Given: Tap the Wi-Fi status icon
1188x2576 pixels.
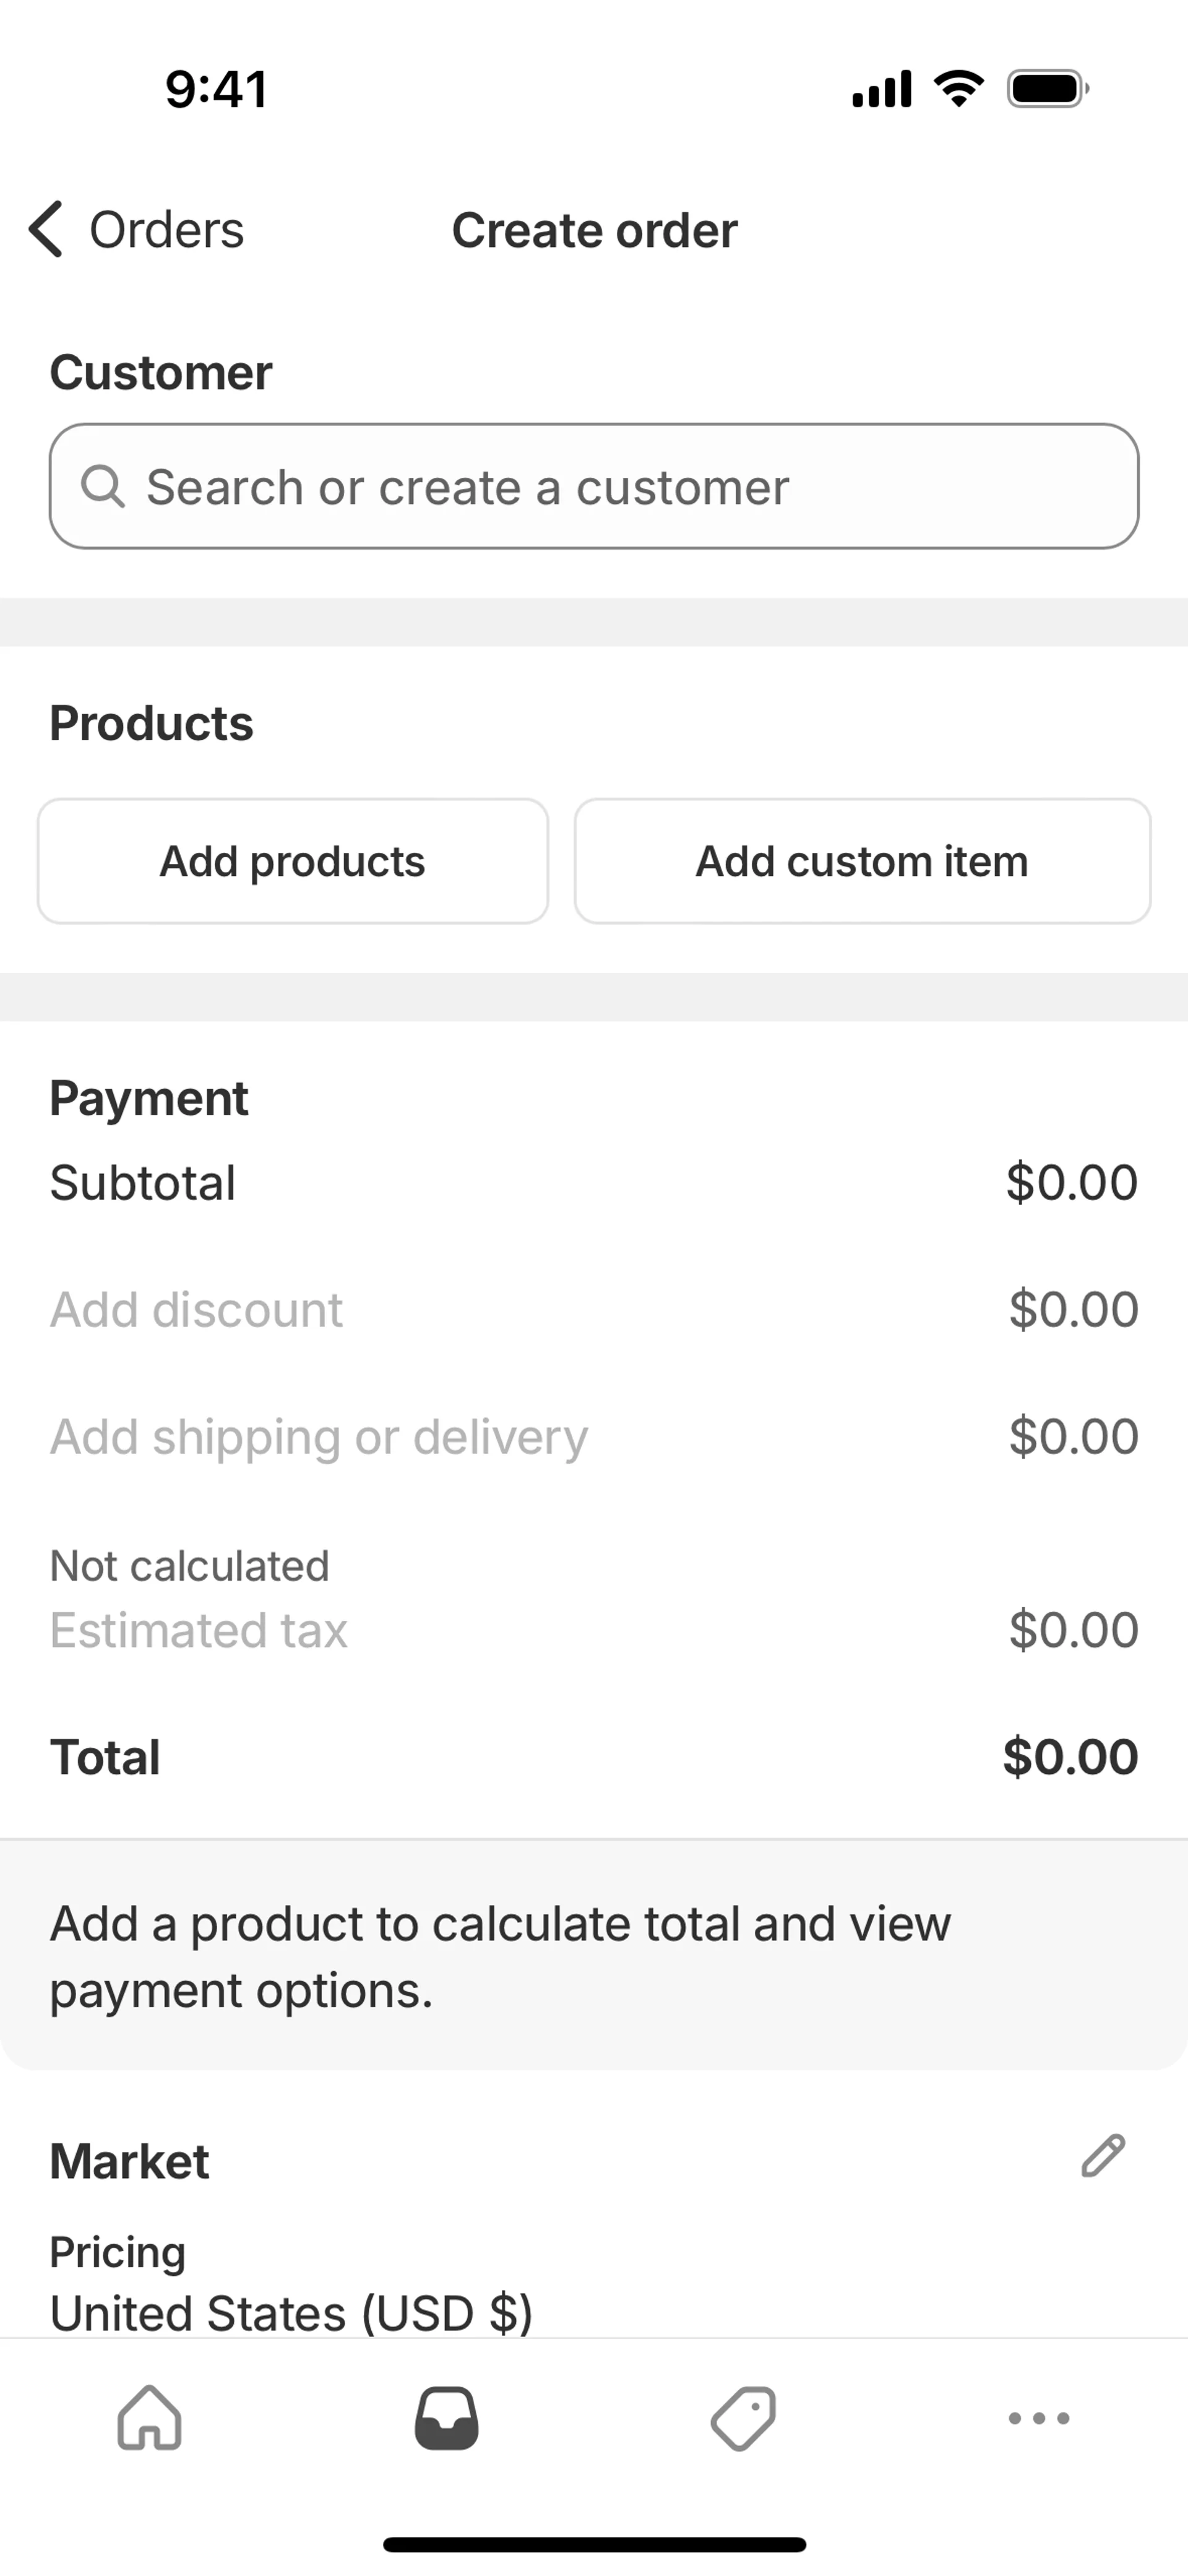Looking at the screenshot, I should [x=958, y=89].
